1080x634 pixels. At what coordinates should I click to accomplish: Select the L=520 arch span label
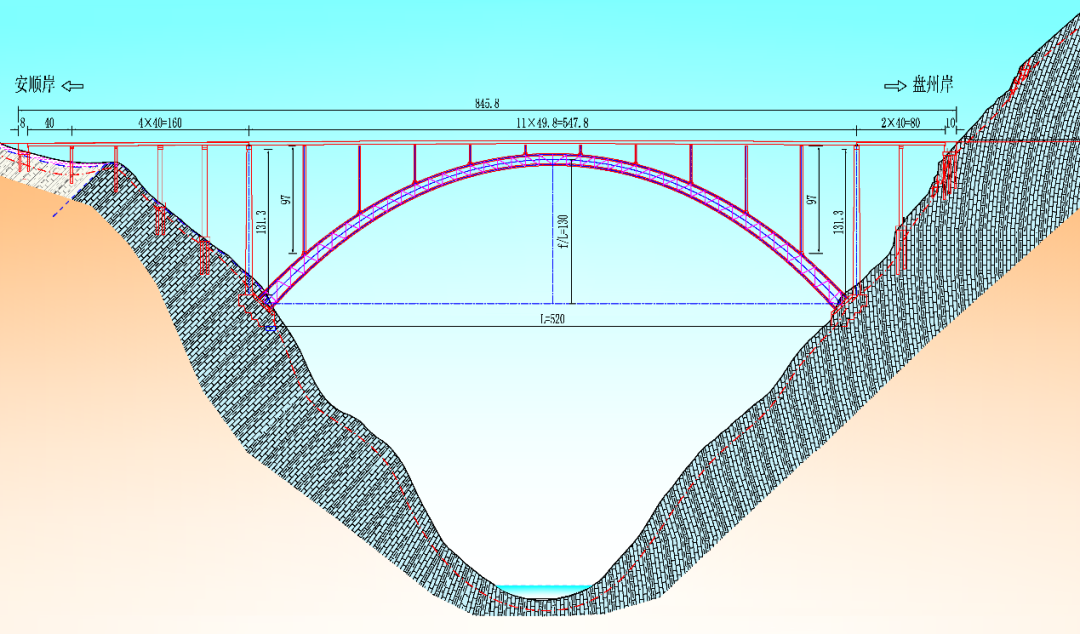coord(553,319)
